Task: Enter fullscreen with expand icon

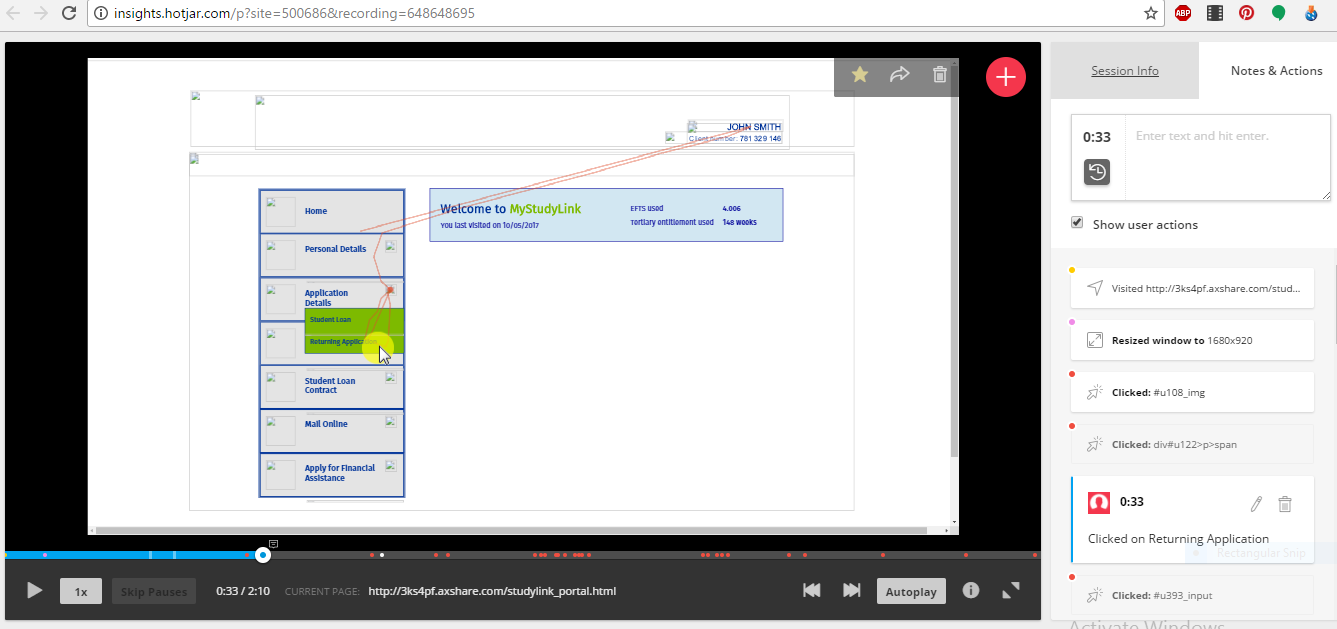Action: pyautogui.click(x=1011, y=590)
